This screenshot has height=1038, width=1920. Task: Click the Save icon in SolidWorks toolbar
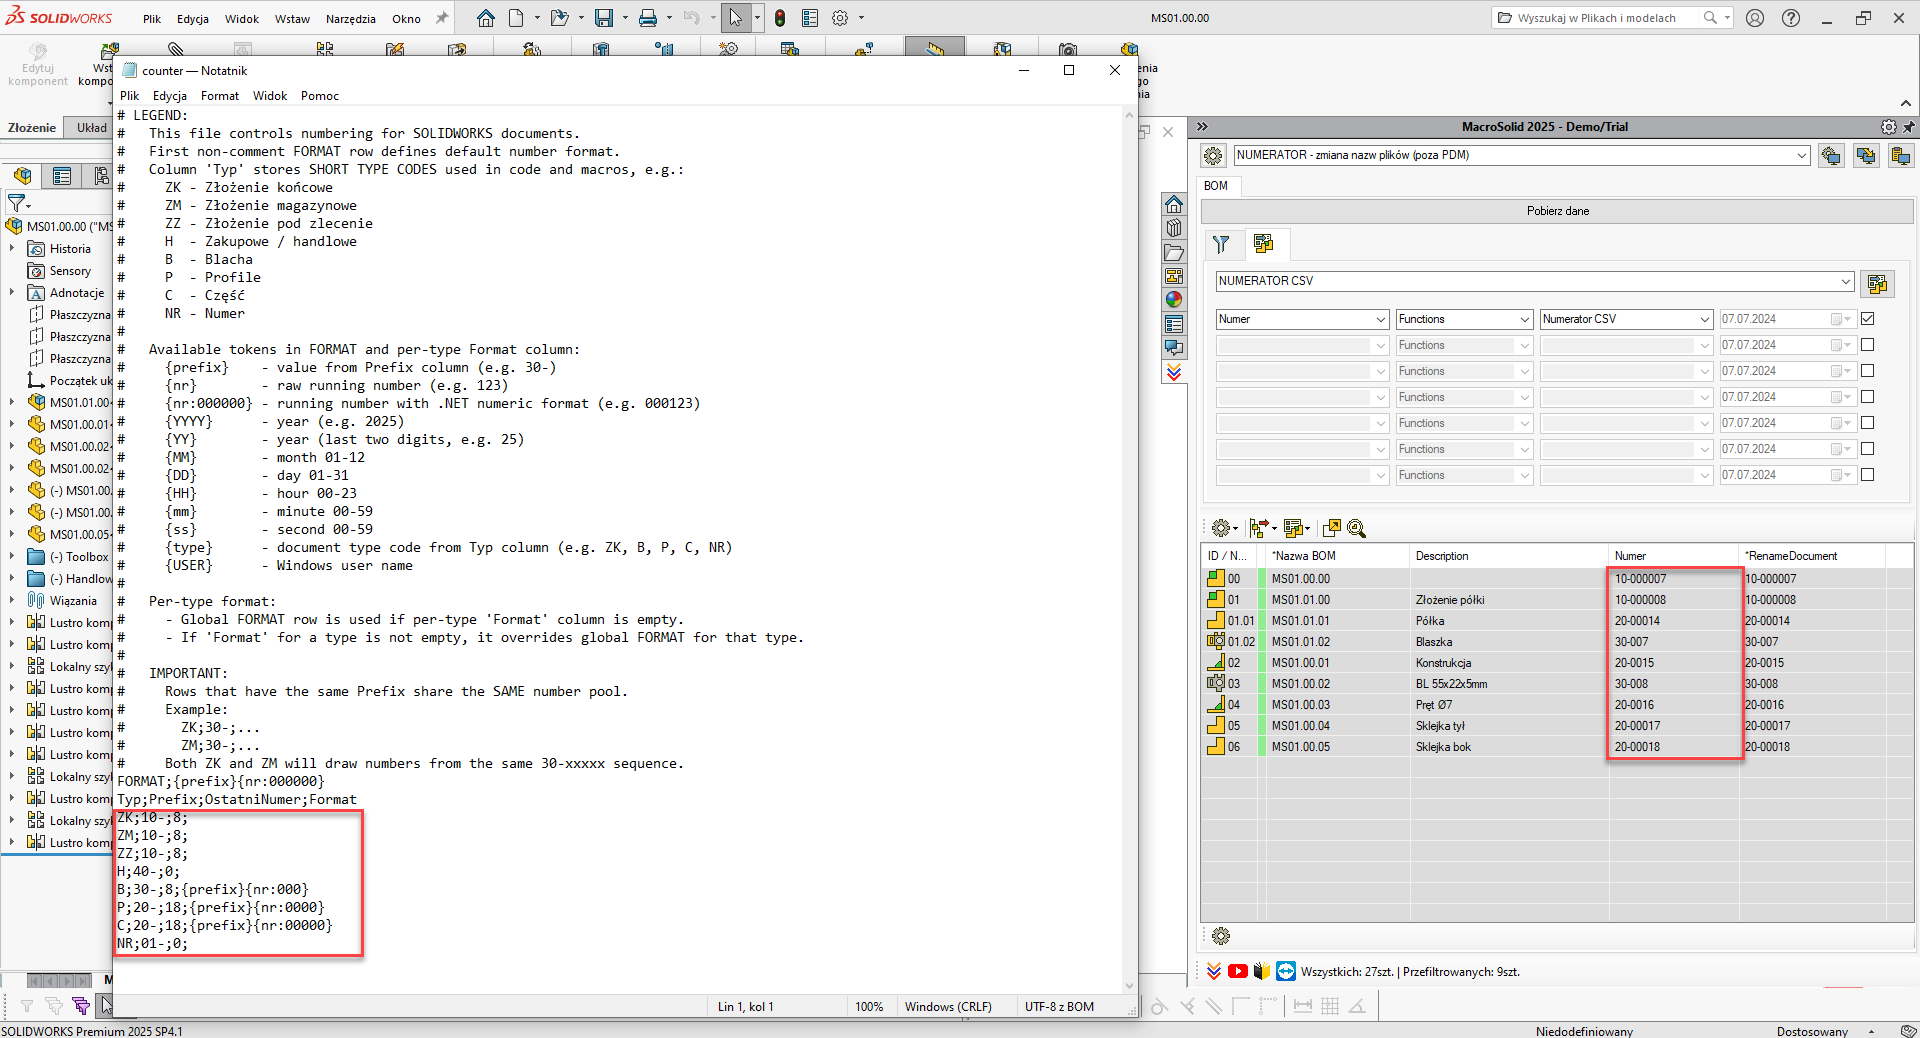604,18
